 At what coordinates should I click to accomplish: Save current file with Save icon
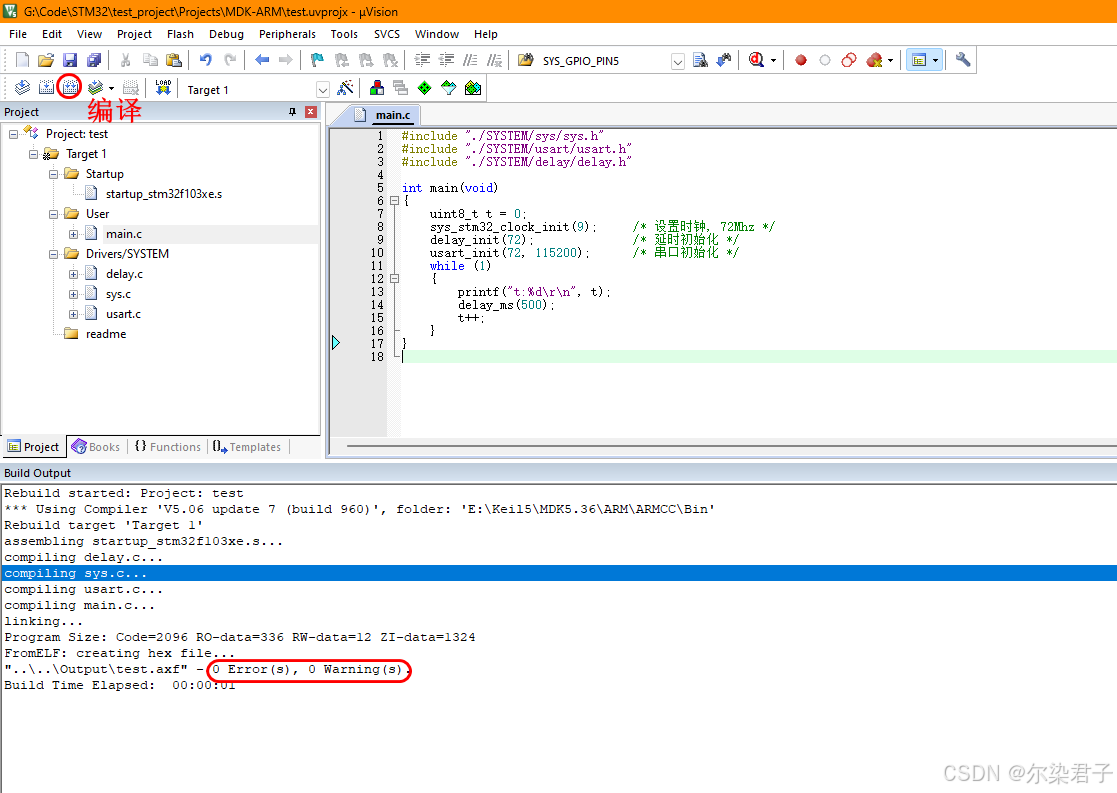[x=70, y=61]
